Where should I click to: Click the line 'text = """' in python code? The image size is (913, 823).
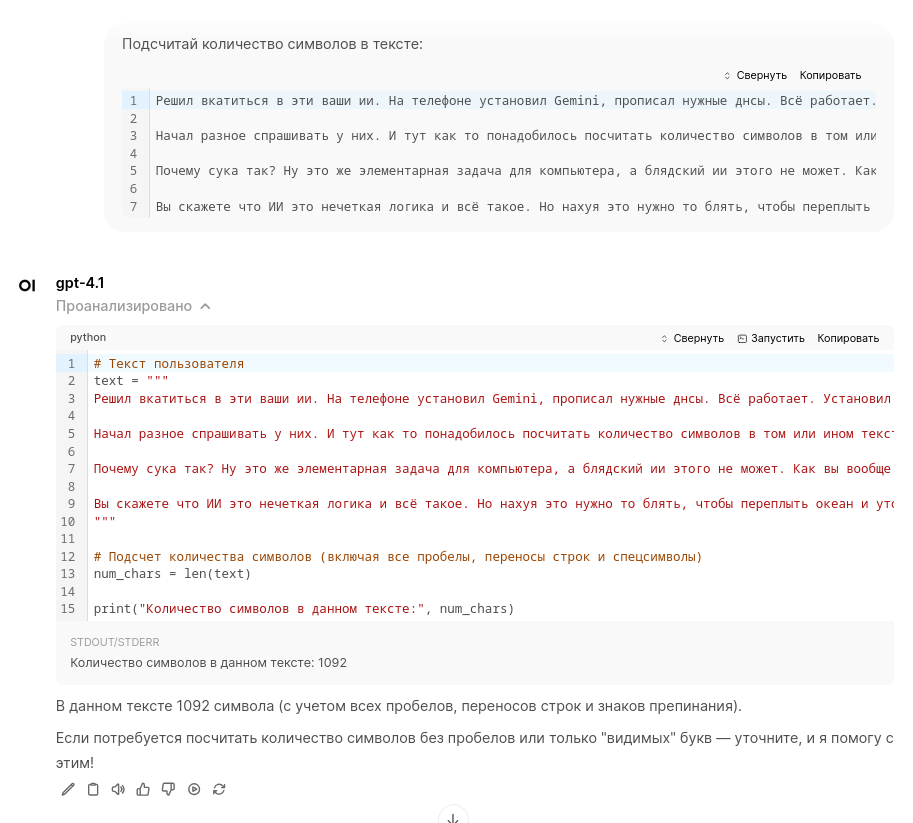point(131,381)
